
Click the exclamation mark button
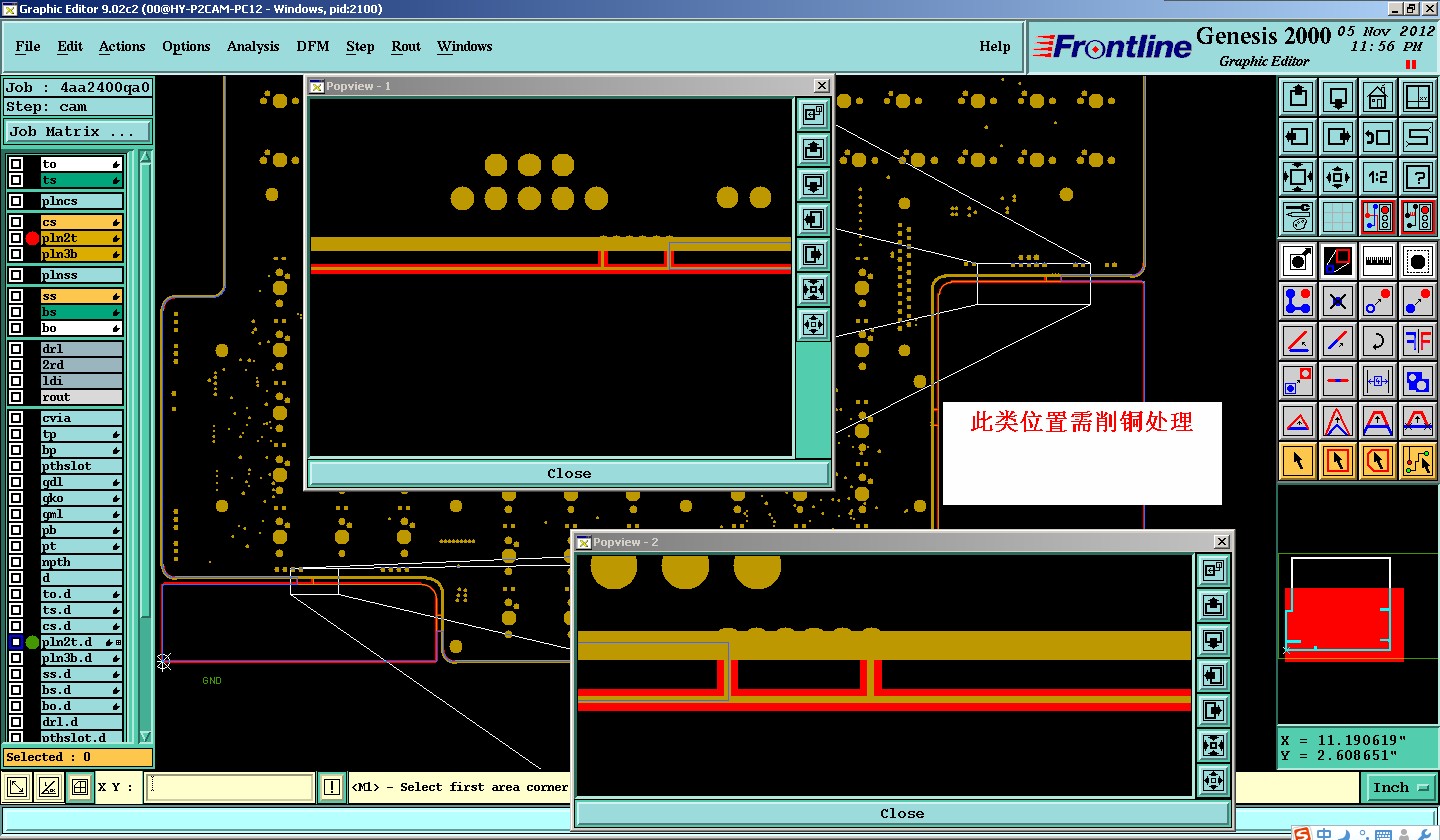pyautogui.click(x=332, y=787)
